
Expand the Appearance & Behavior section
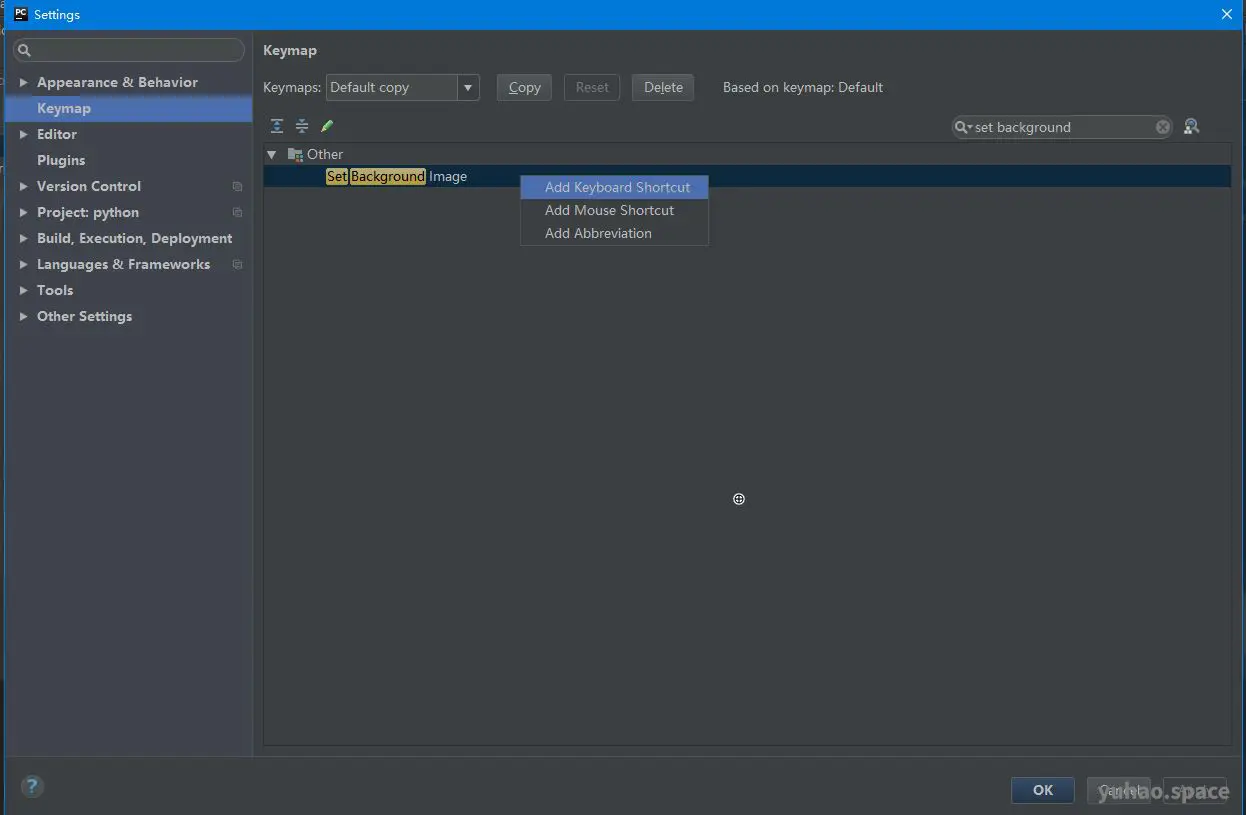pos(23,82)
